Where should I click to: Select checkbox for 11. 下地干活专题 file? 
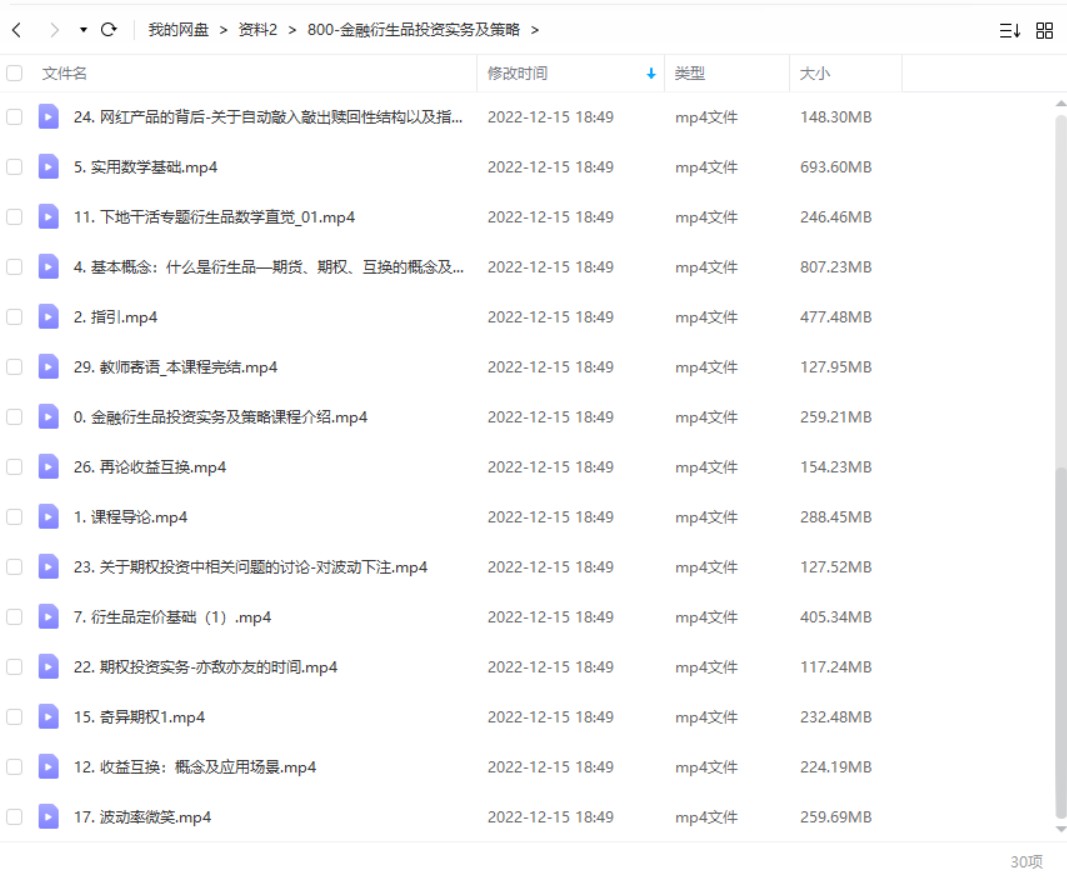click(14, 217)
